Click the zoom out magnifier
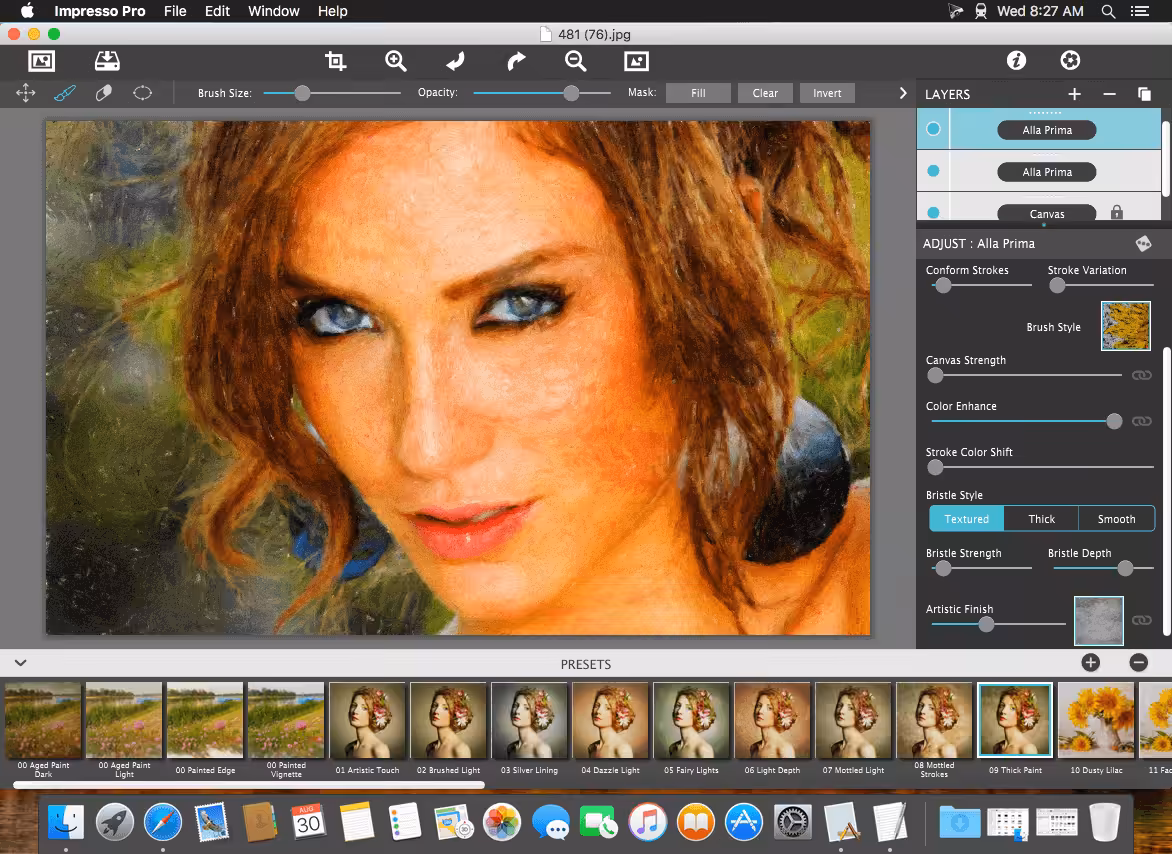 576,61
